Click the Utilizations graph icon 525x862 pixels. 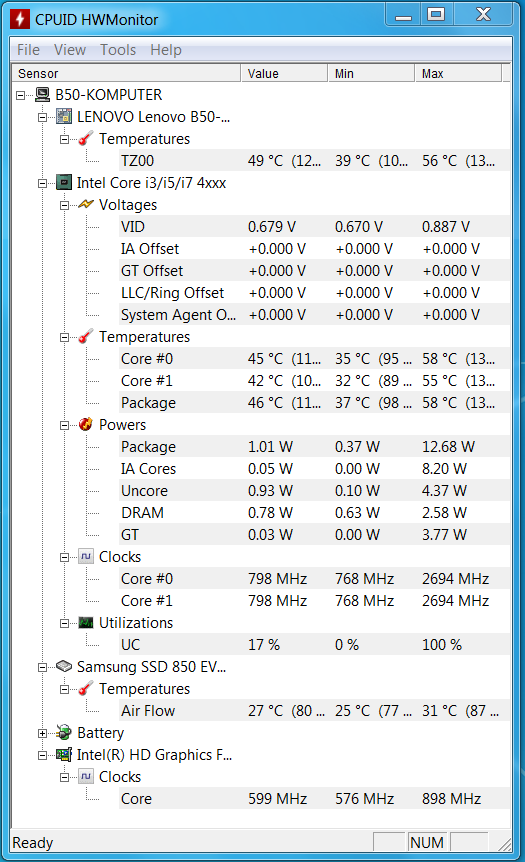pos(86,622)
